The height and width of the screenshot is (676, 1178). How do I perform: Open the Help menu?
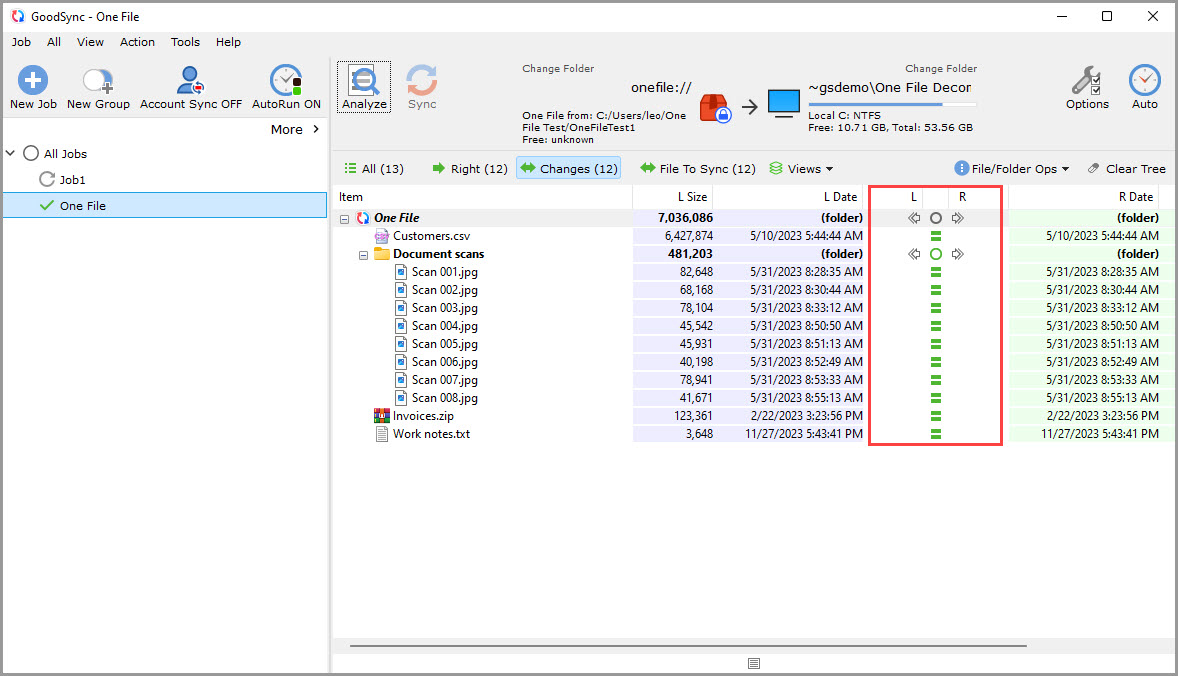[228, 42]
